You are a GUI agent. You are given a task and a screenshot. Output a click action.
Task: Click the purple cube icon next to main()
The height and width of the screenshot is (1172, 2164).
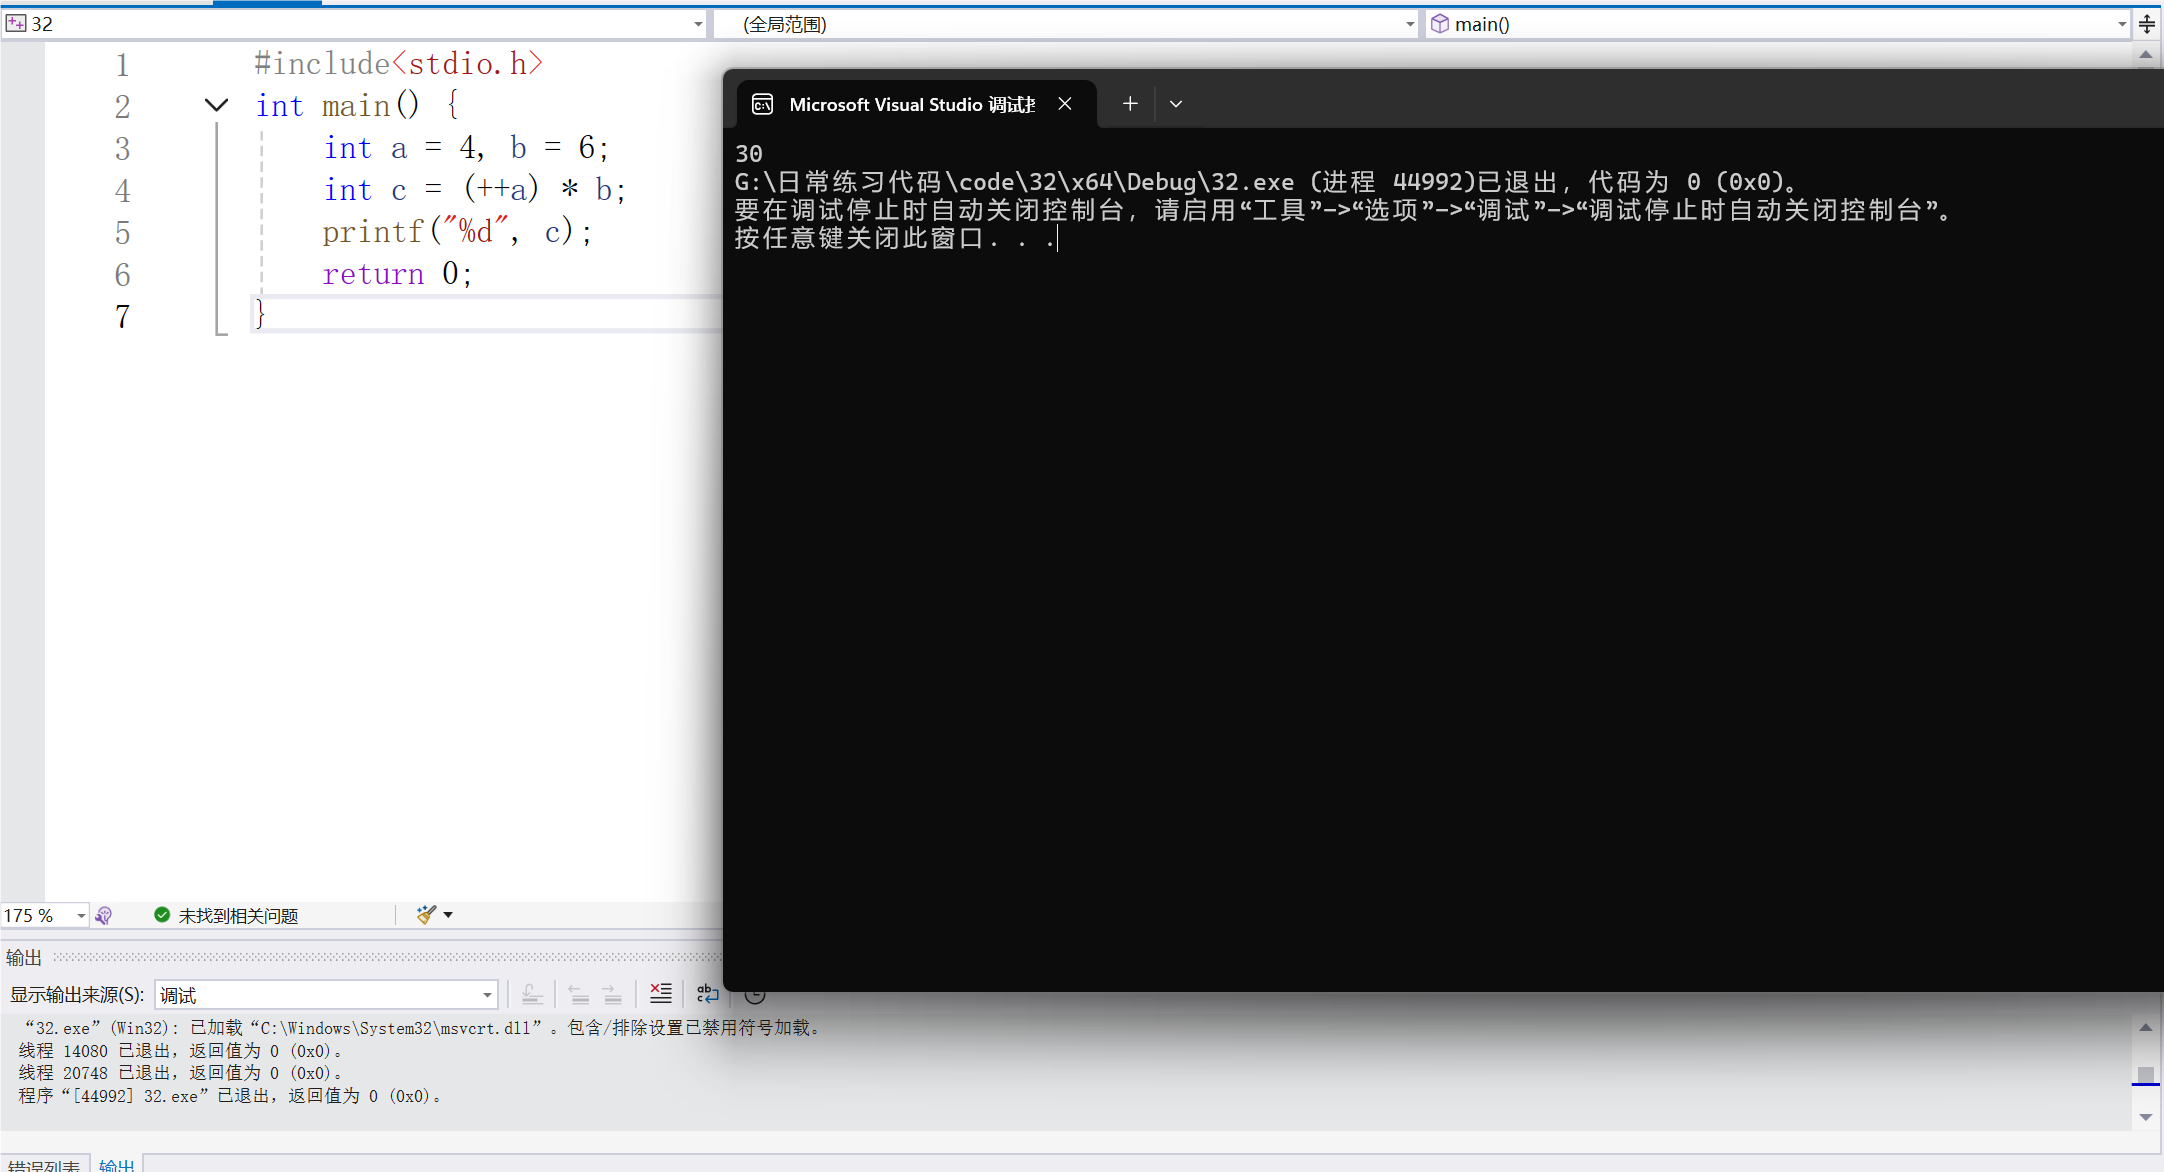(x=1440, y=24)
